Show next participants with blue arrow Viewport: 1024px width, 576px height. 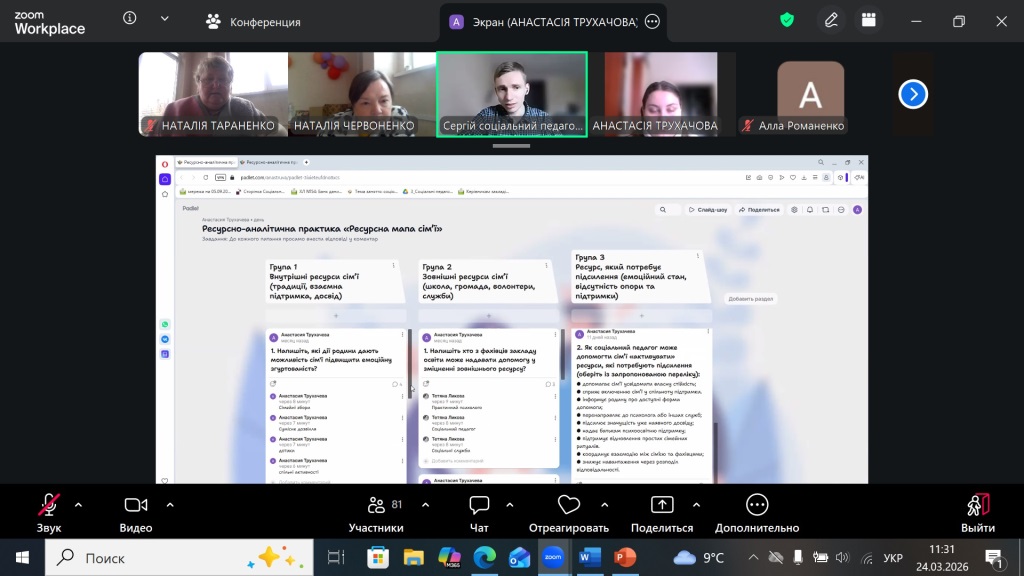click(x=912, y=94)
